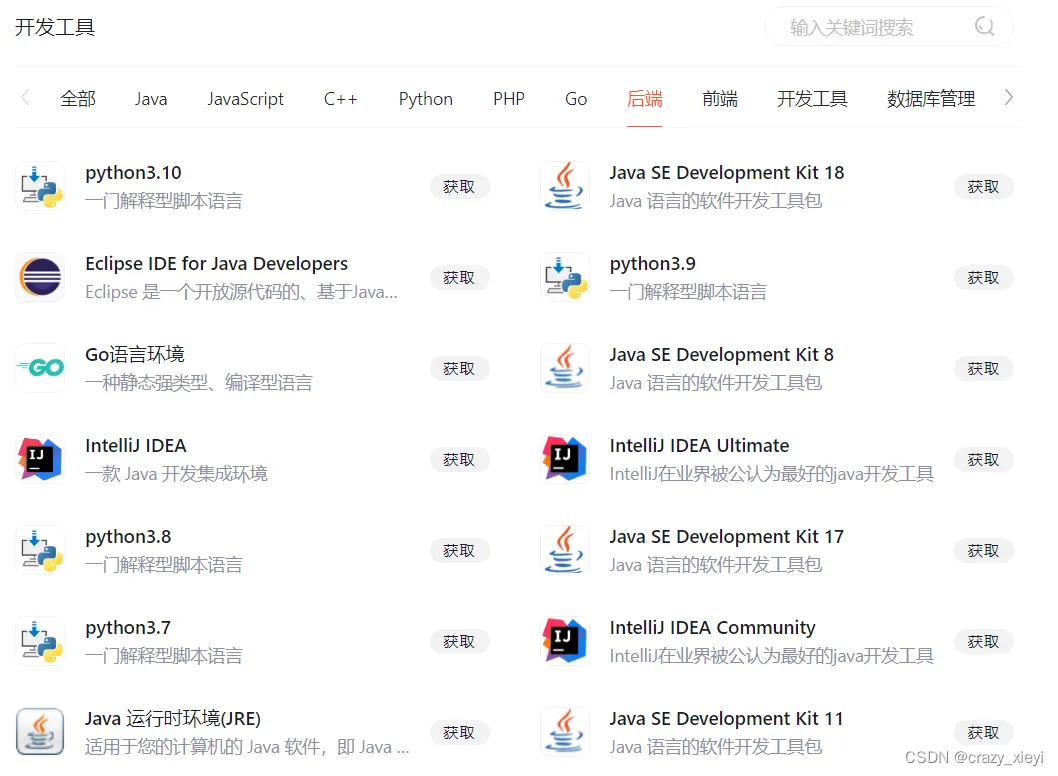Get Java 运行时环境(JRE)
Screen dimensions: 1058x776
pos(460,733)
